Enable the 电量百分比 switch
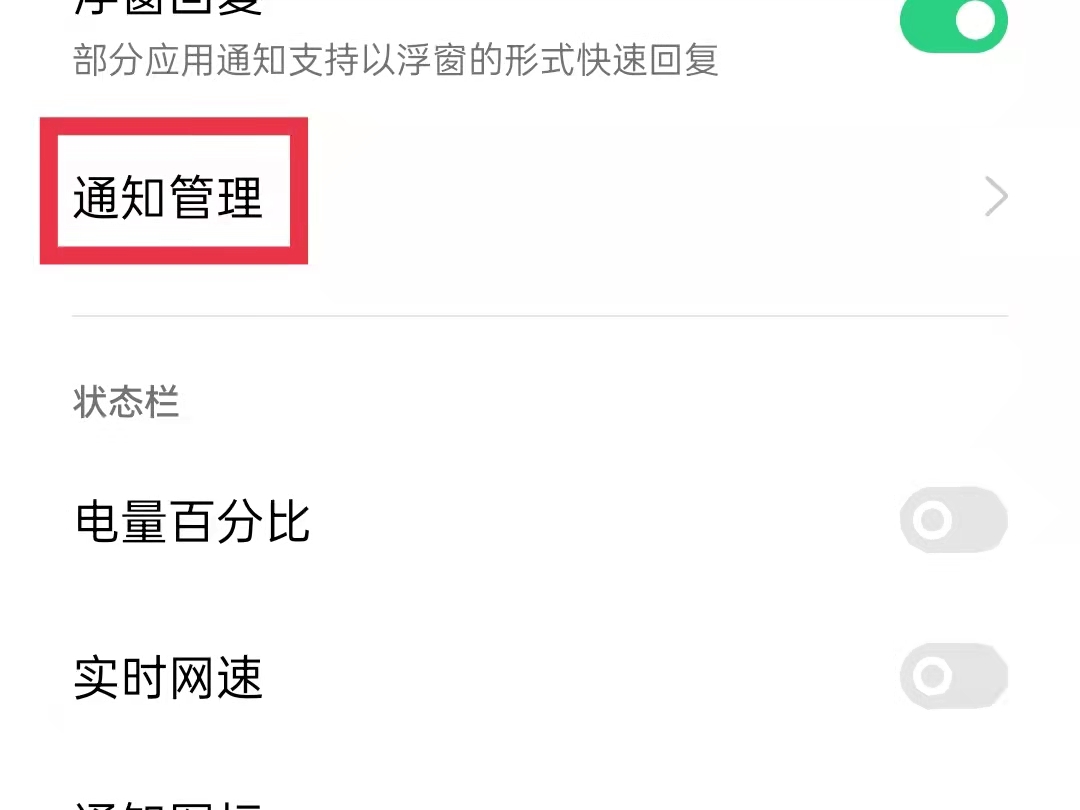 point(953,520)
